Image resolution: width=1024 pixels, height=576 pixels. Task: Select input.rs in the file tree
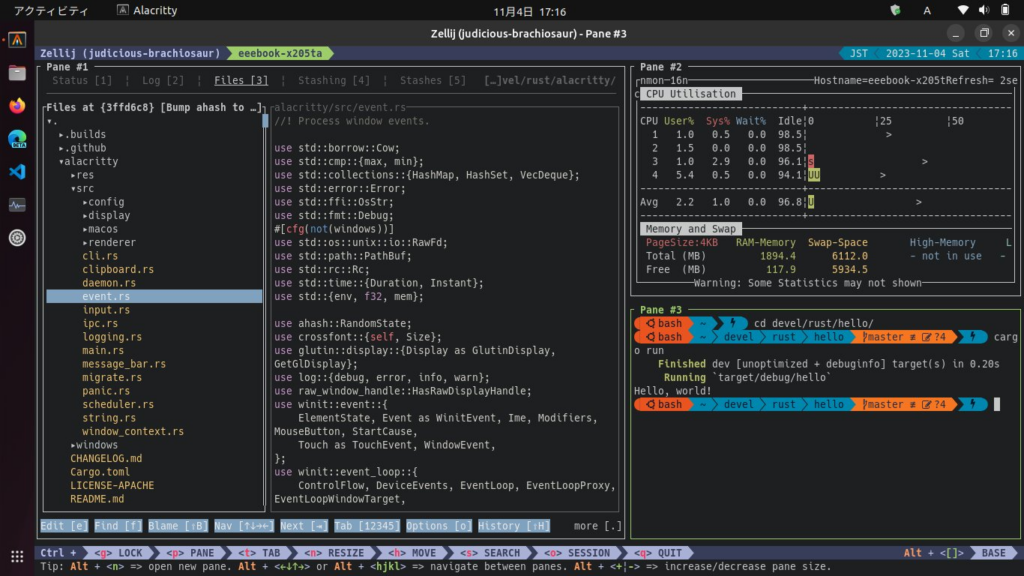coord(106,310)
